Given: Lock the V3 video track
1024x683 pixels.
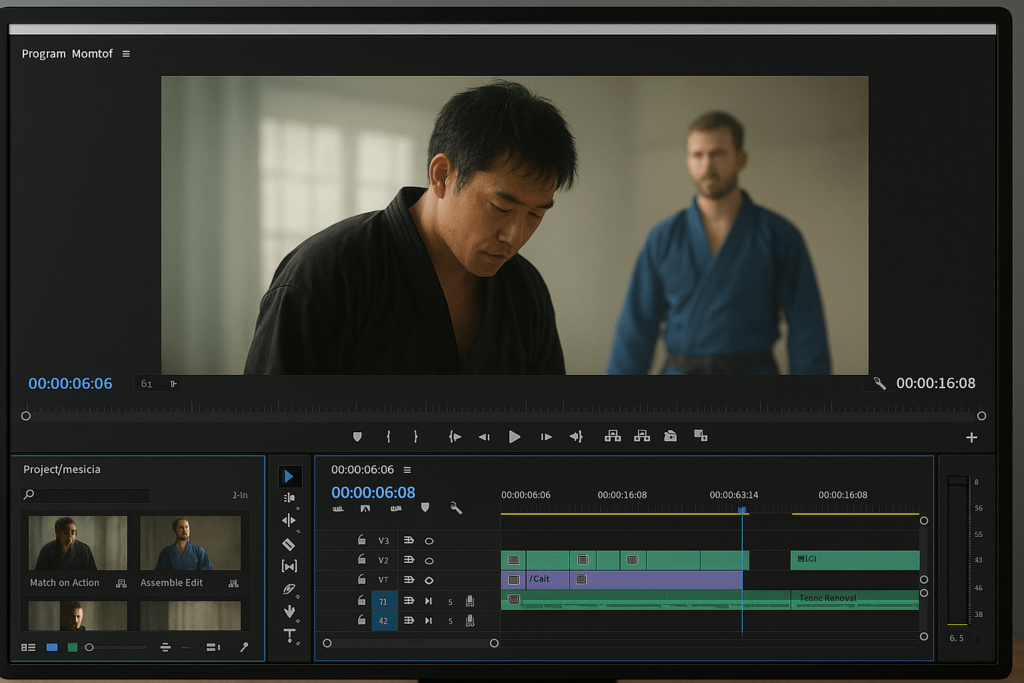Looking at the screenshot, I should coord(362,540).
